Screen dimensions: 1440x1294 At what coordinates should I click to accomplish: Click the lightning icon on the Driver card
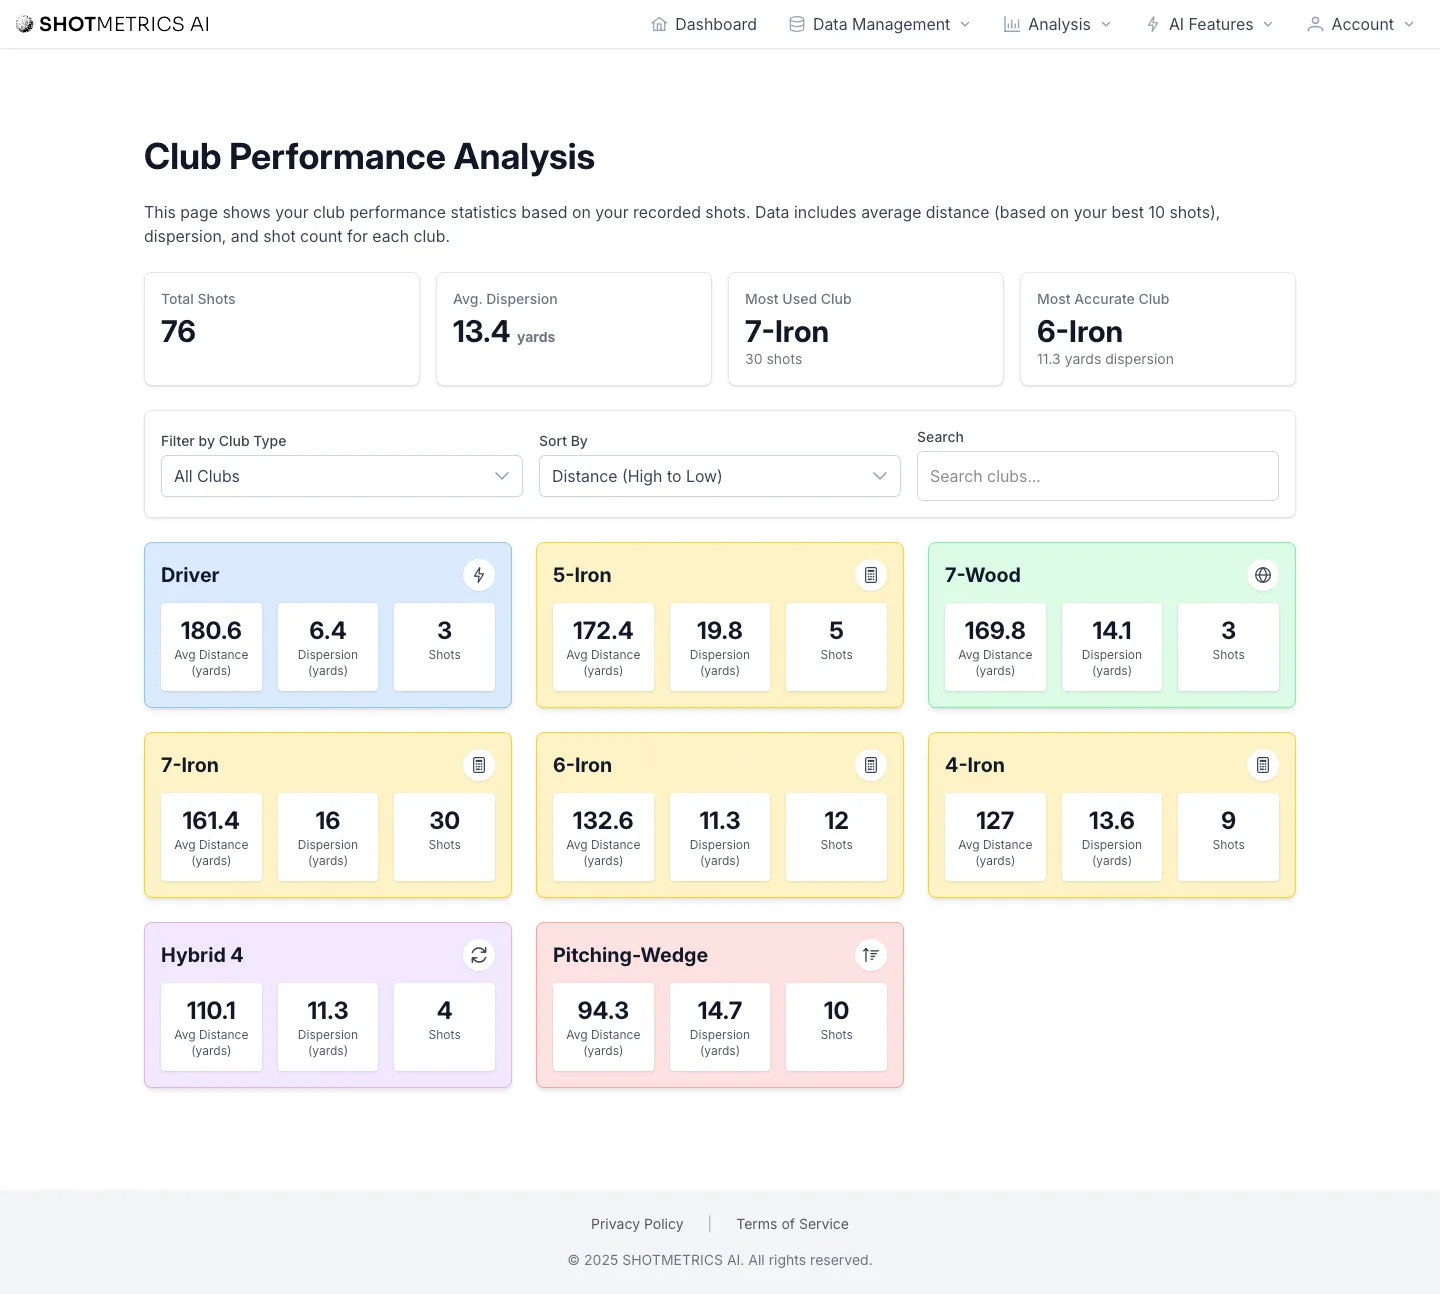479,575
